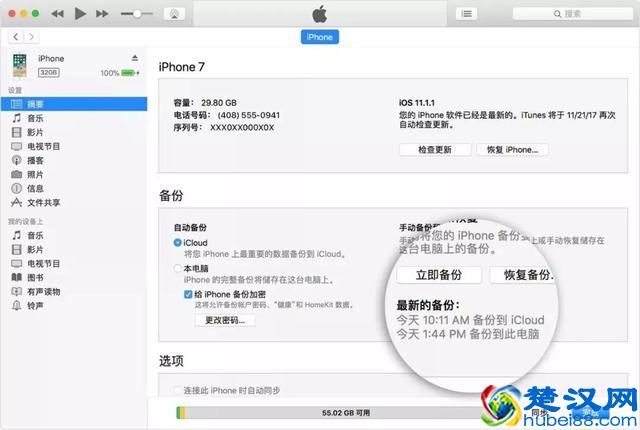Go back with the left arrow
This screenshot has width=640, height=430.
tap(16, 37)
